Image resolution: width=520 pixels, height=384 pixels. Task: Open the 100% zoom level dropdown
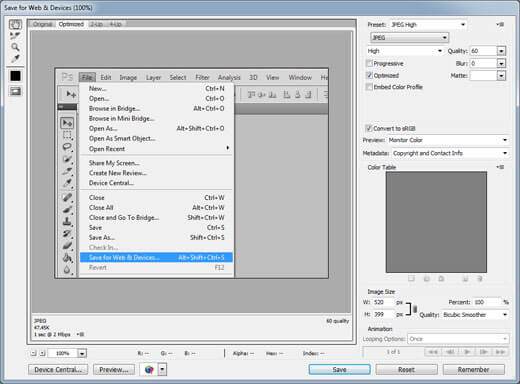tap(82, 353)
